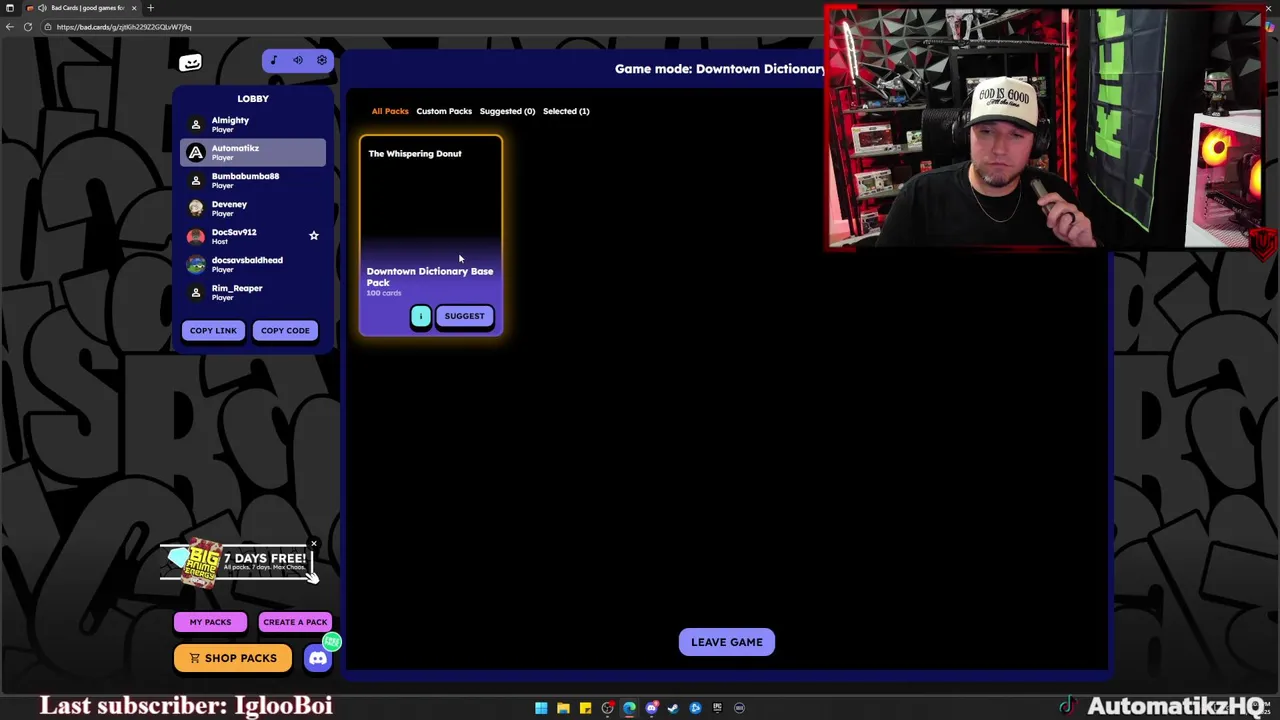Open Discord taskbar icon
This screenshot has width=1280, height=720.
click(x=651, y=708)
